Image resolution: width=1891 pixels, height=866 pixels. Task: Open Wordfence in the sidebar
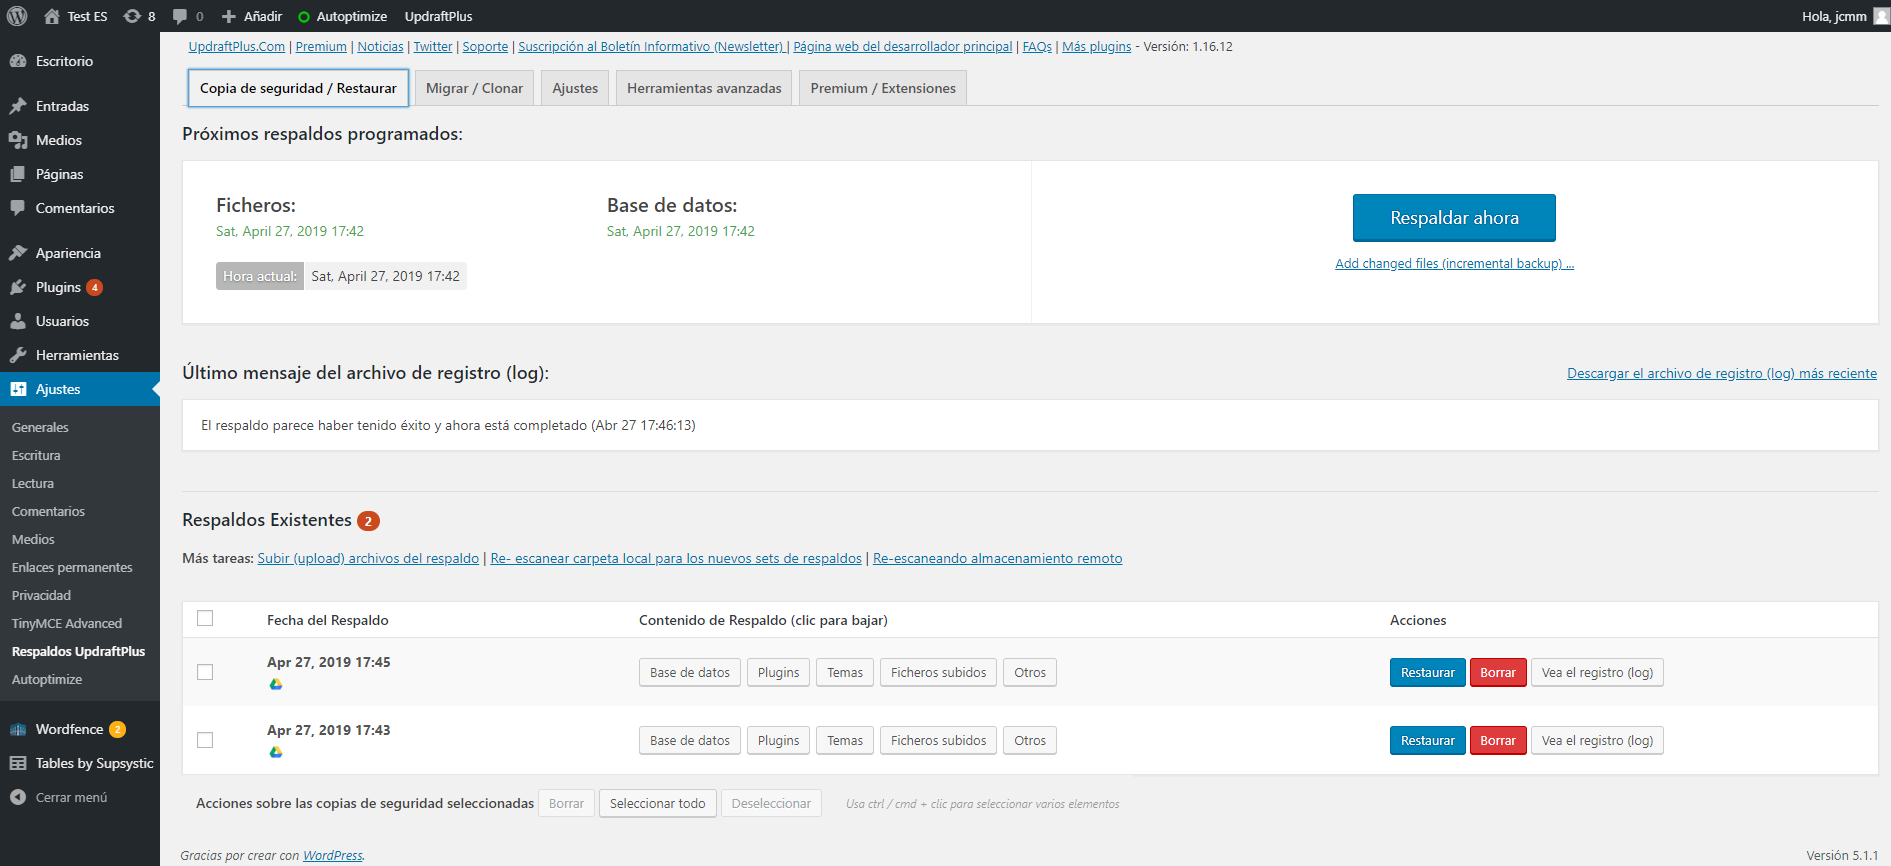(69, 729)
